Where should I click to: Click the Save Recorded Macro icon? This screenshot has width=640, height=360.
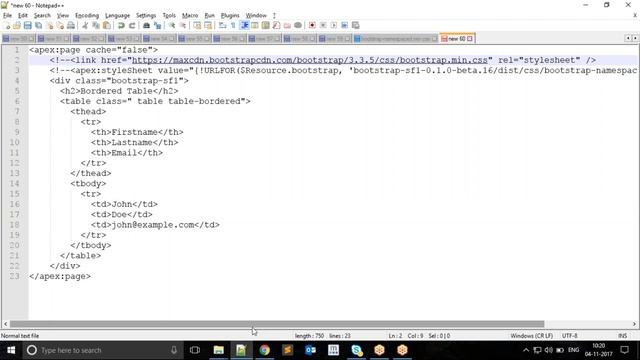coord(356,25)
